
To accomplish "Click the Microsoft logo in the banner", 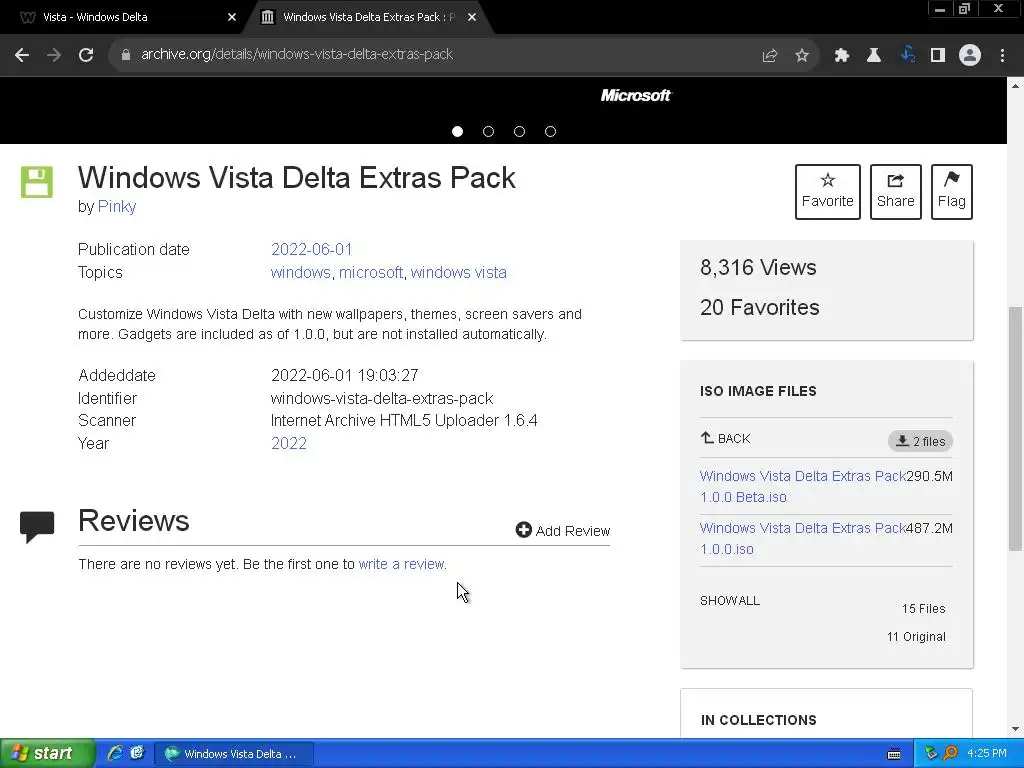I will click(x=635, y=95).
